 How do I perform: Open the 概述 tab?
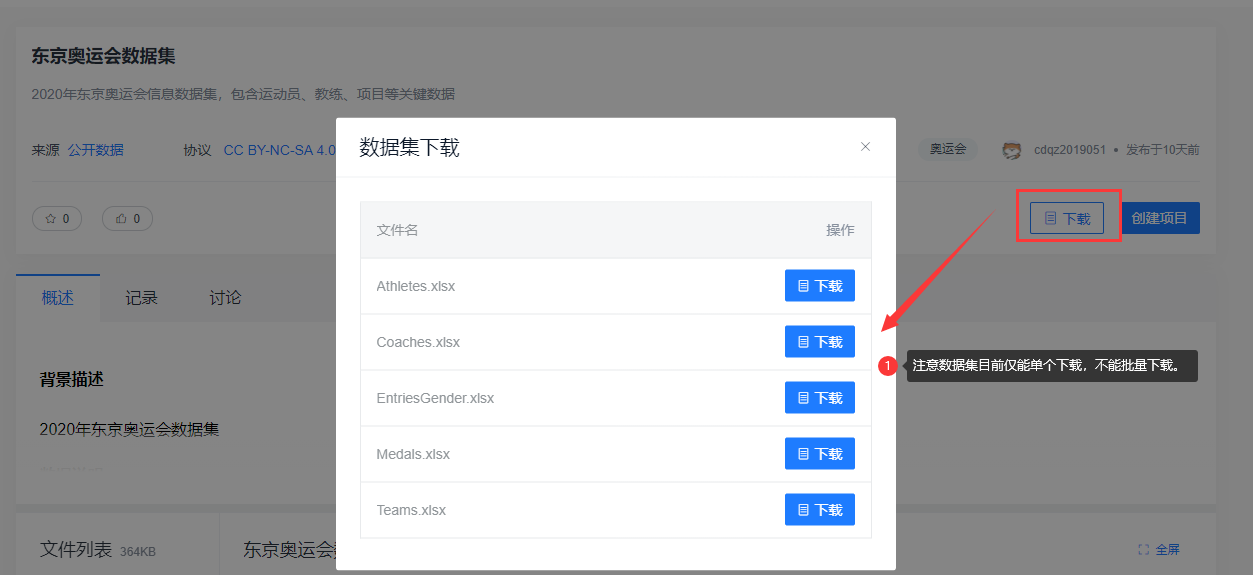(58, 298)
